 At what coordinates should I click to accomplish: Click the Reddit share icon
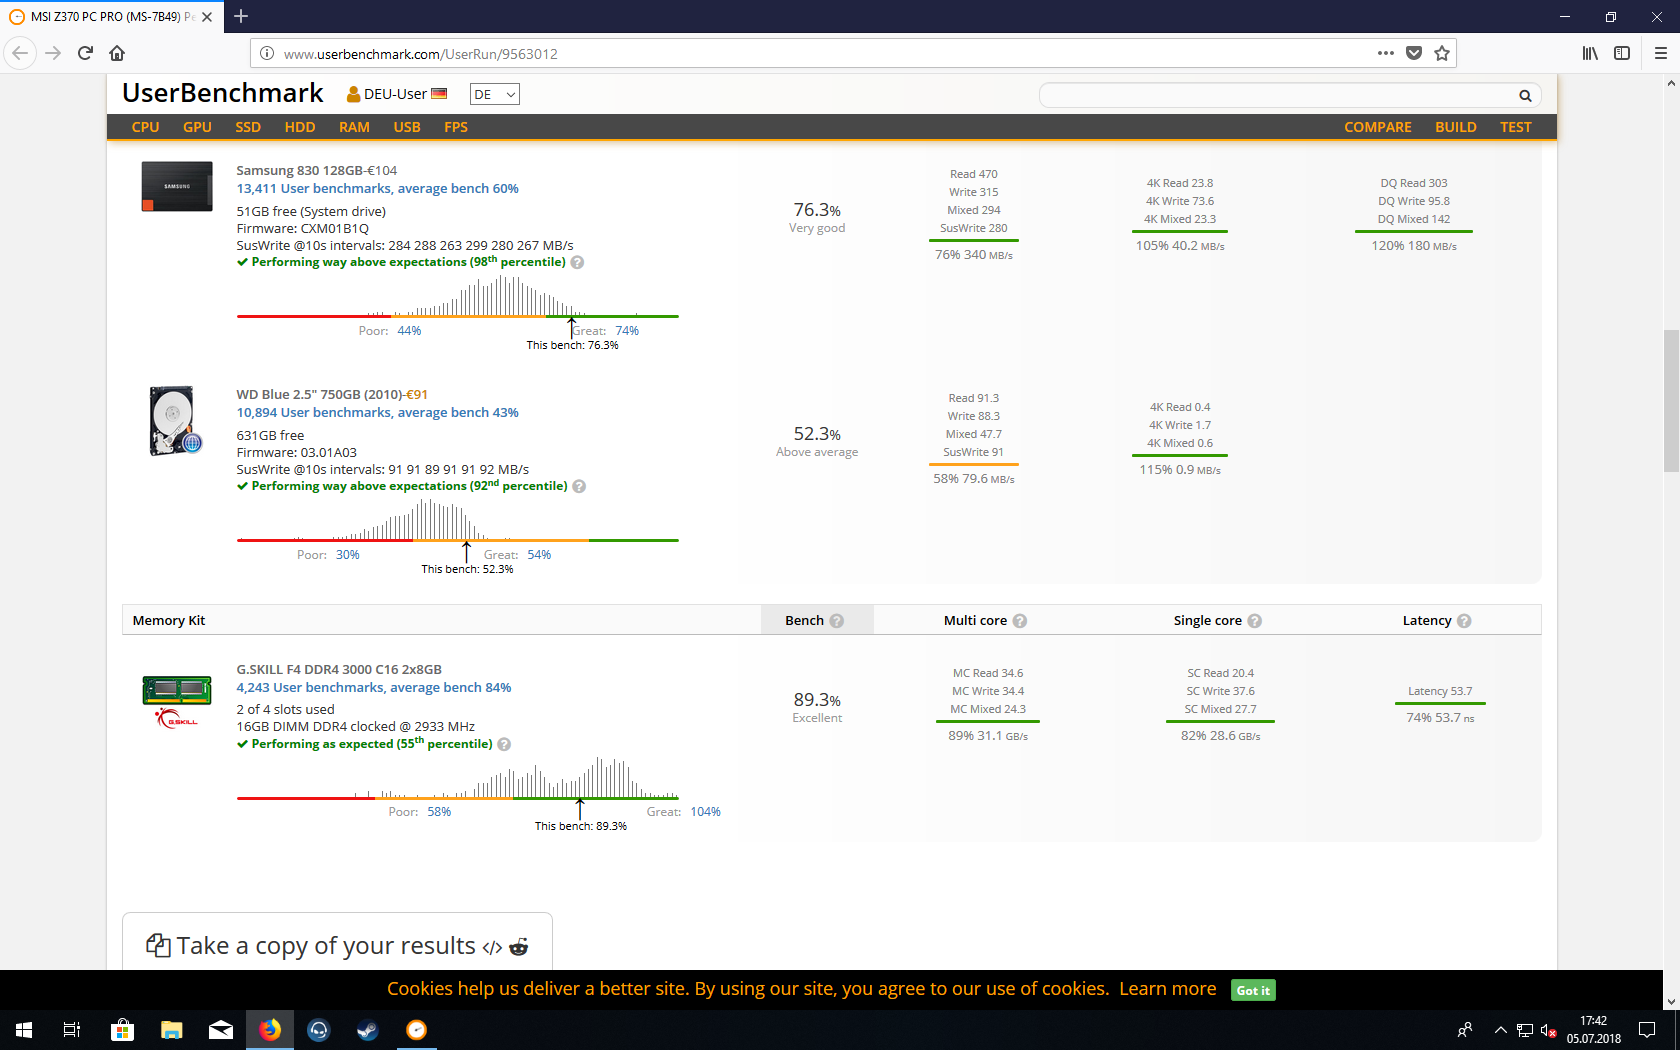point(518,947)
